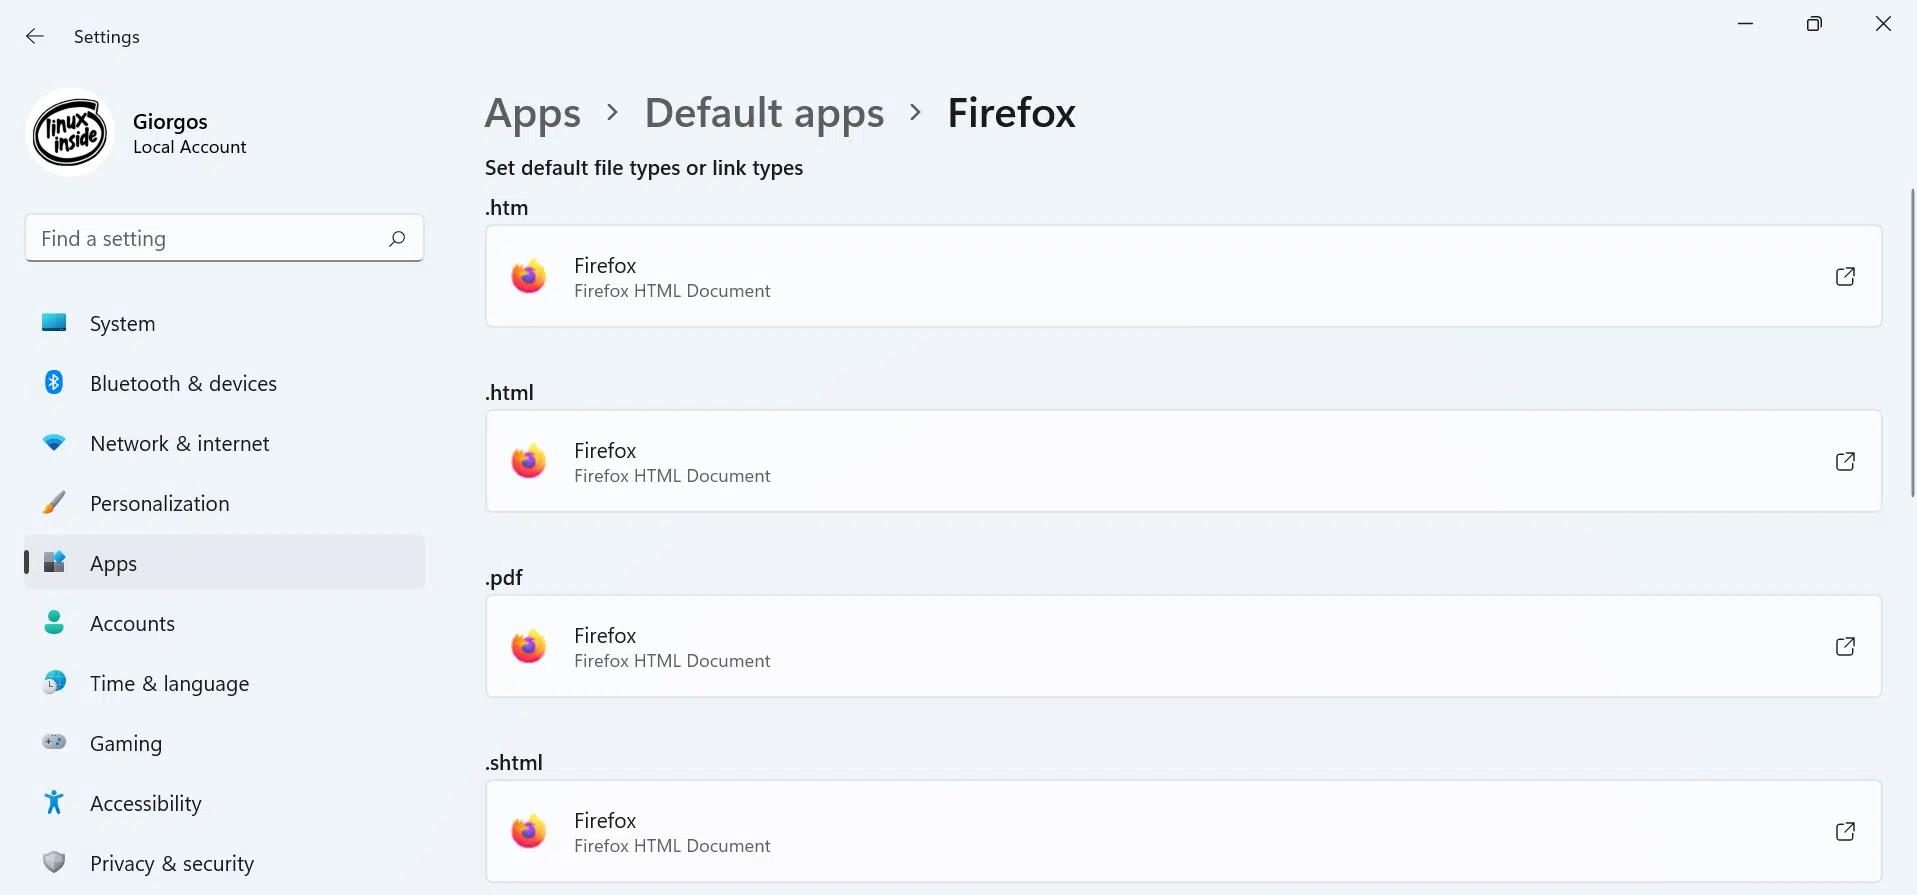
Task: Open external link icon for .htm
Action: coord(1845,276)
